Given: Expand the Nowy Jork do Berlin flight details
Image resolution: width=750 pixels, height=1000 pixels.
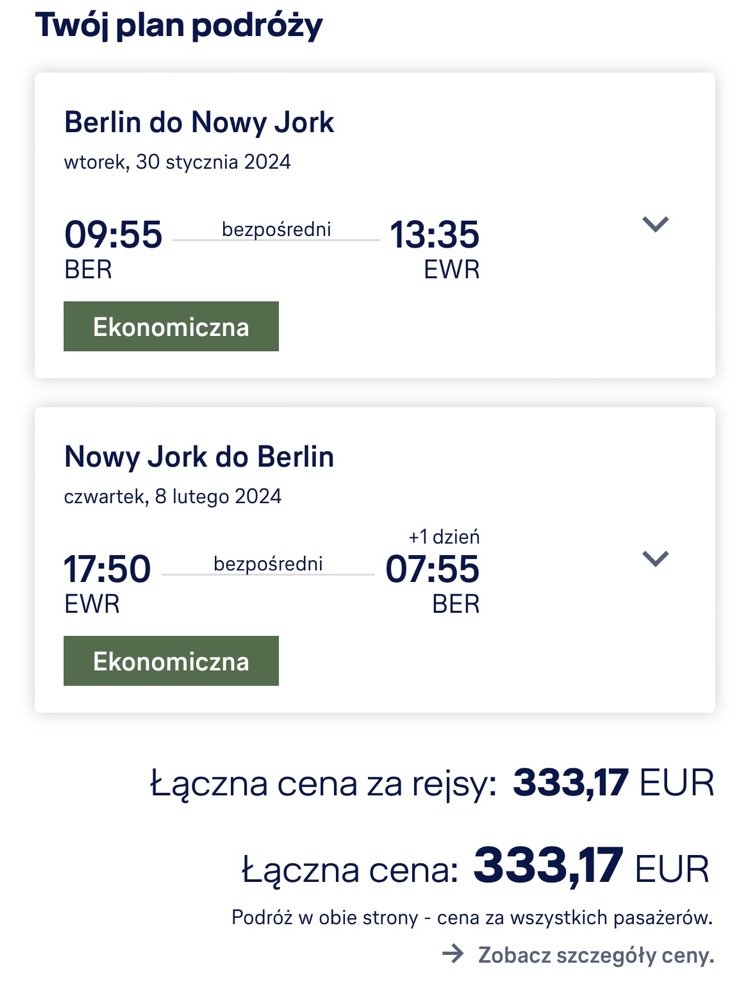Looking at the screenshot, I should pos(655,558).
